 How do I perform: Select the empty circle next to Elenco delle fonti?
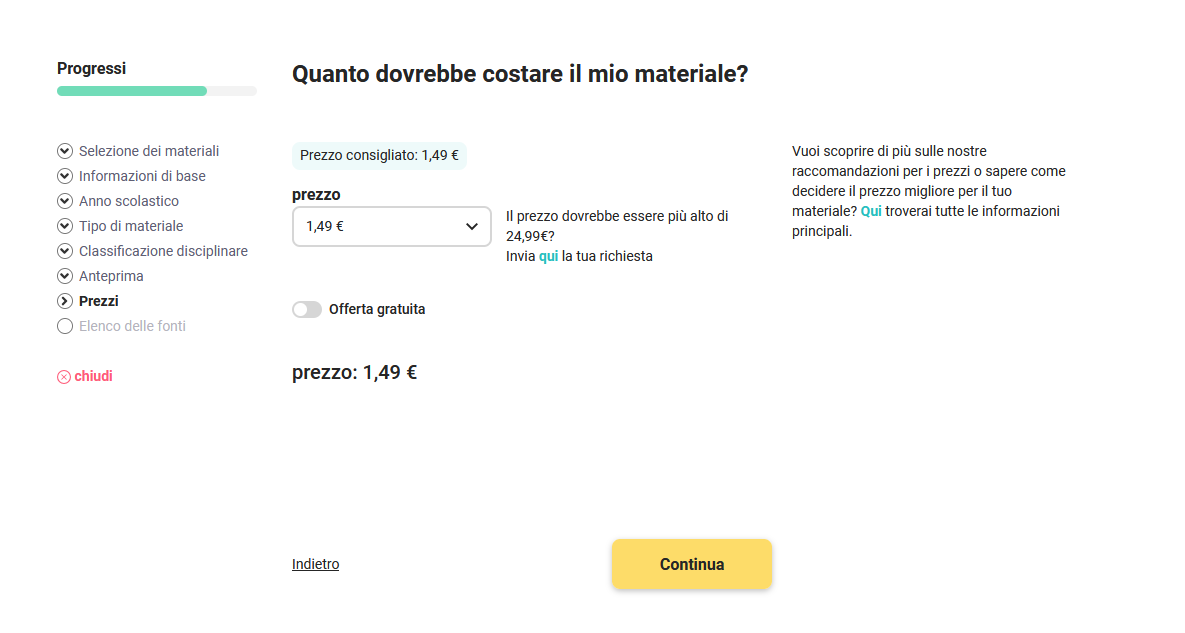click(x=65, y=326)
